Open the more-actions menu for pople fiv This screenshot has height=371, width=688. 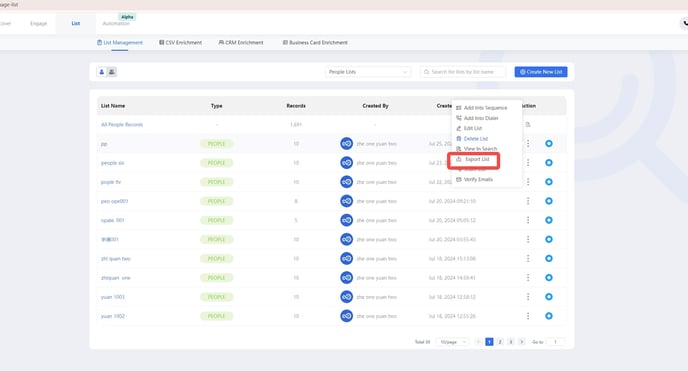pos(528,182)
